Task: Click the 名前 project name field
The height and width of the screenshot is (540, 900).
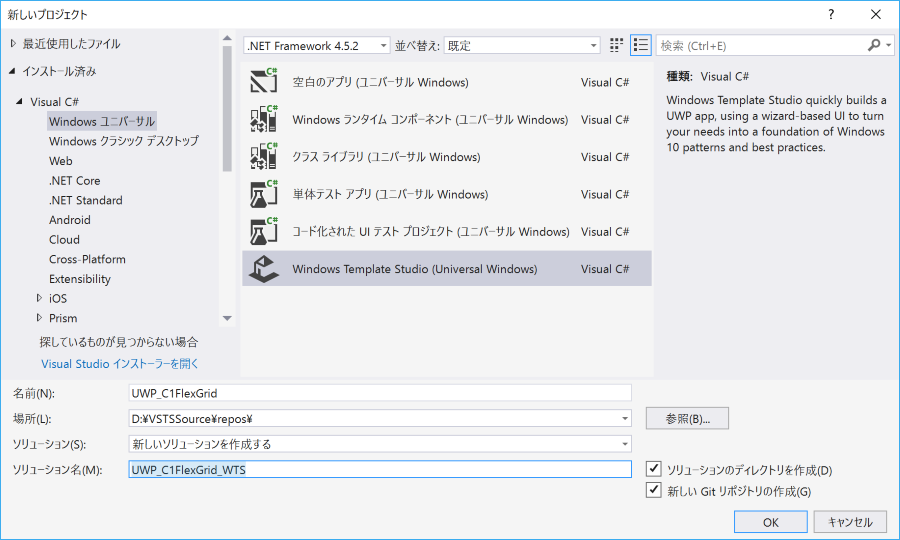Action: pyautogui.click(x=380, y=393)
